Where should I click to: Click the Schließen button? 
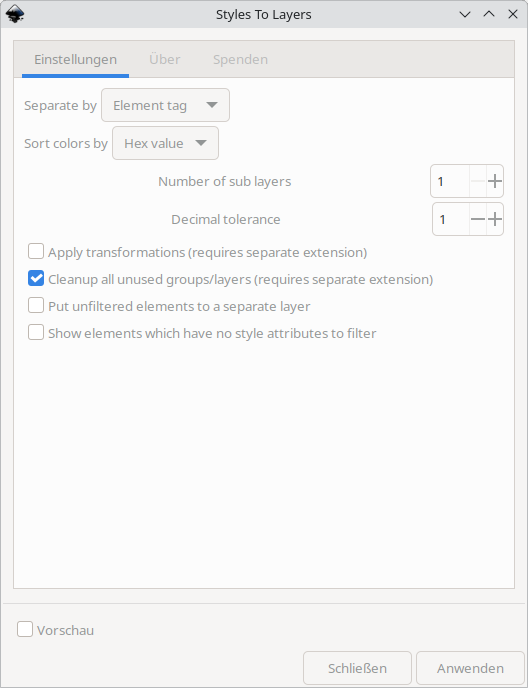[357, 668]
